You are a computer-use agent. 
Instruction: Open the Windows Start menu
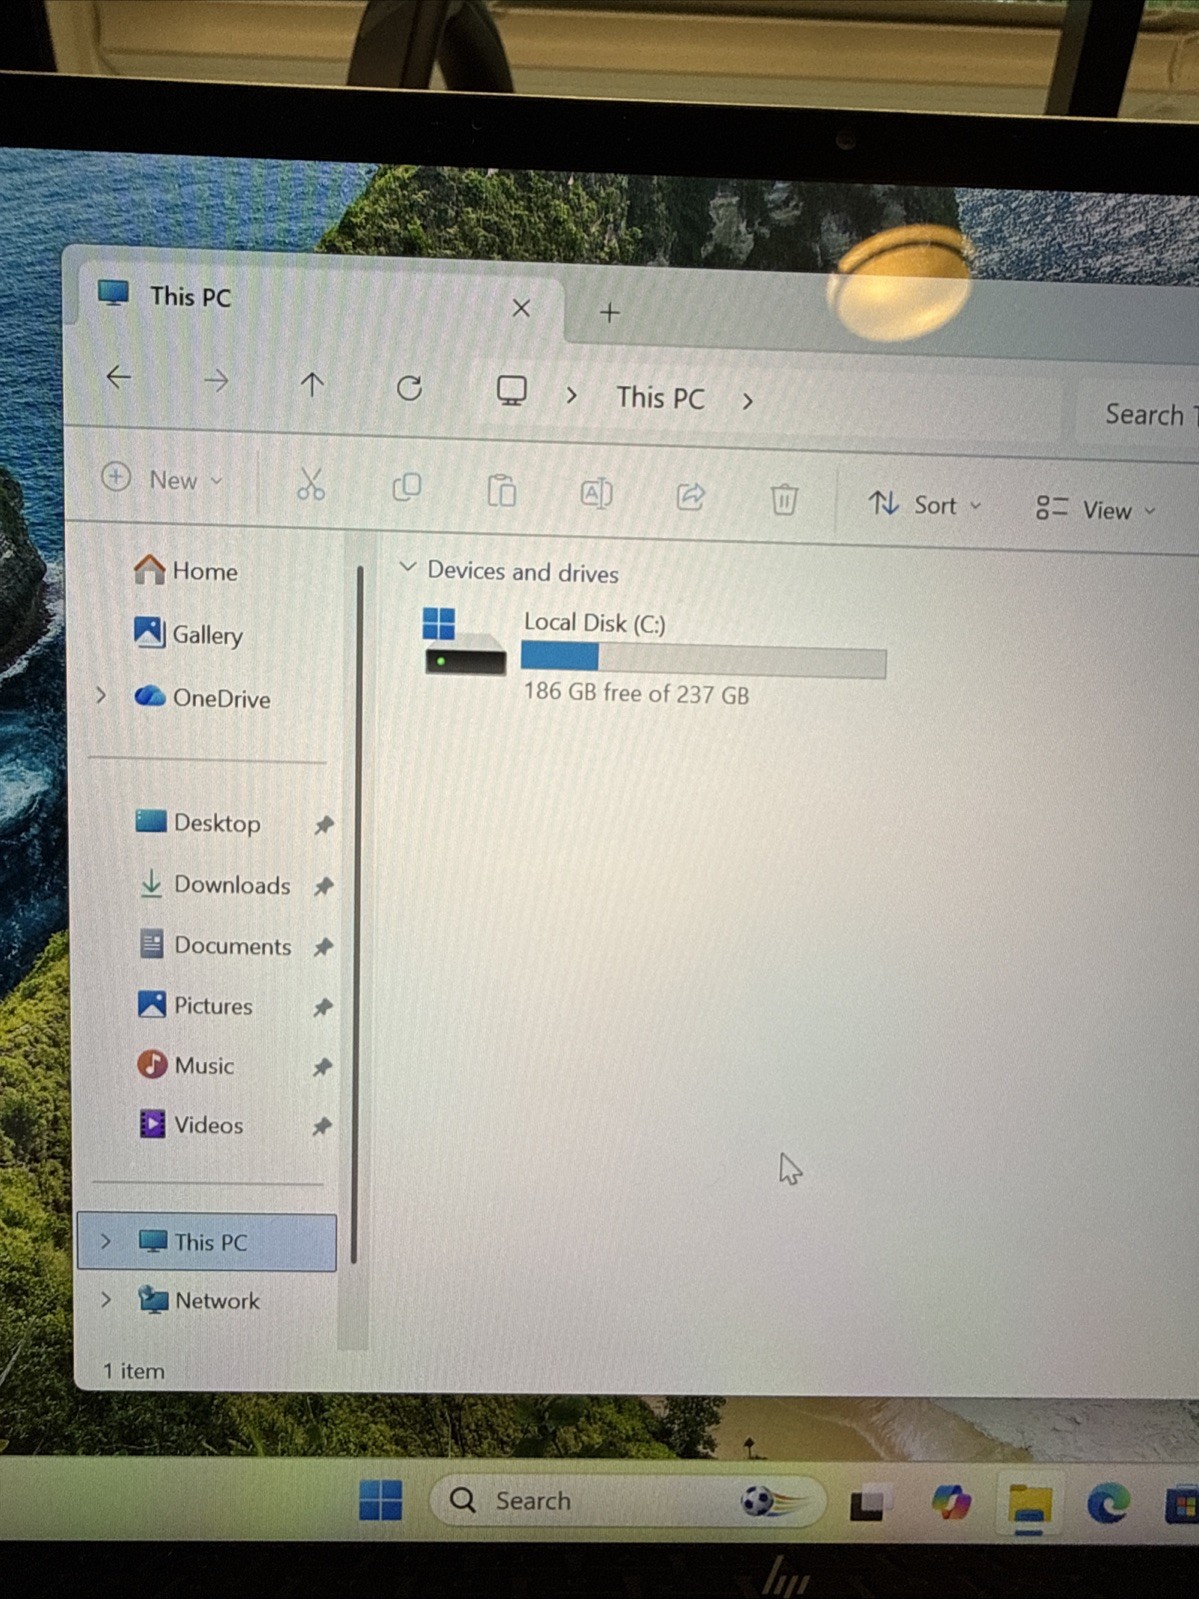tap(380, 1500)
